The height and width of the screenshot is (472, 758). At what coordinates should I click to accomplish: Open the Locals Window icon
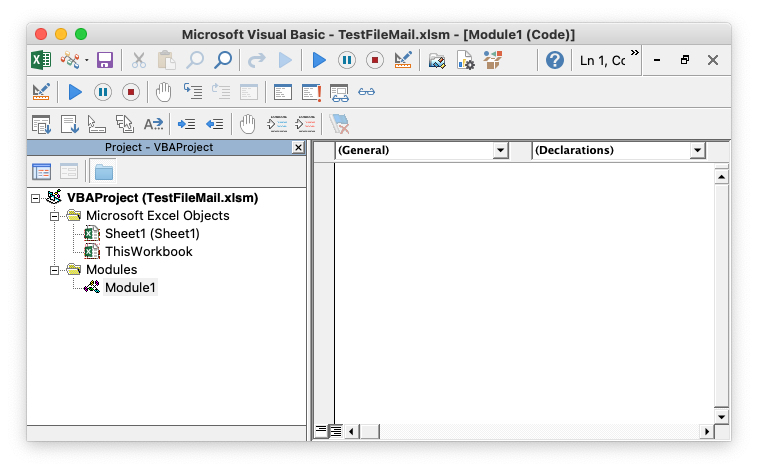283,92
